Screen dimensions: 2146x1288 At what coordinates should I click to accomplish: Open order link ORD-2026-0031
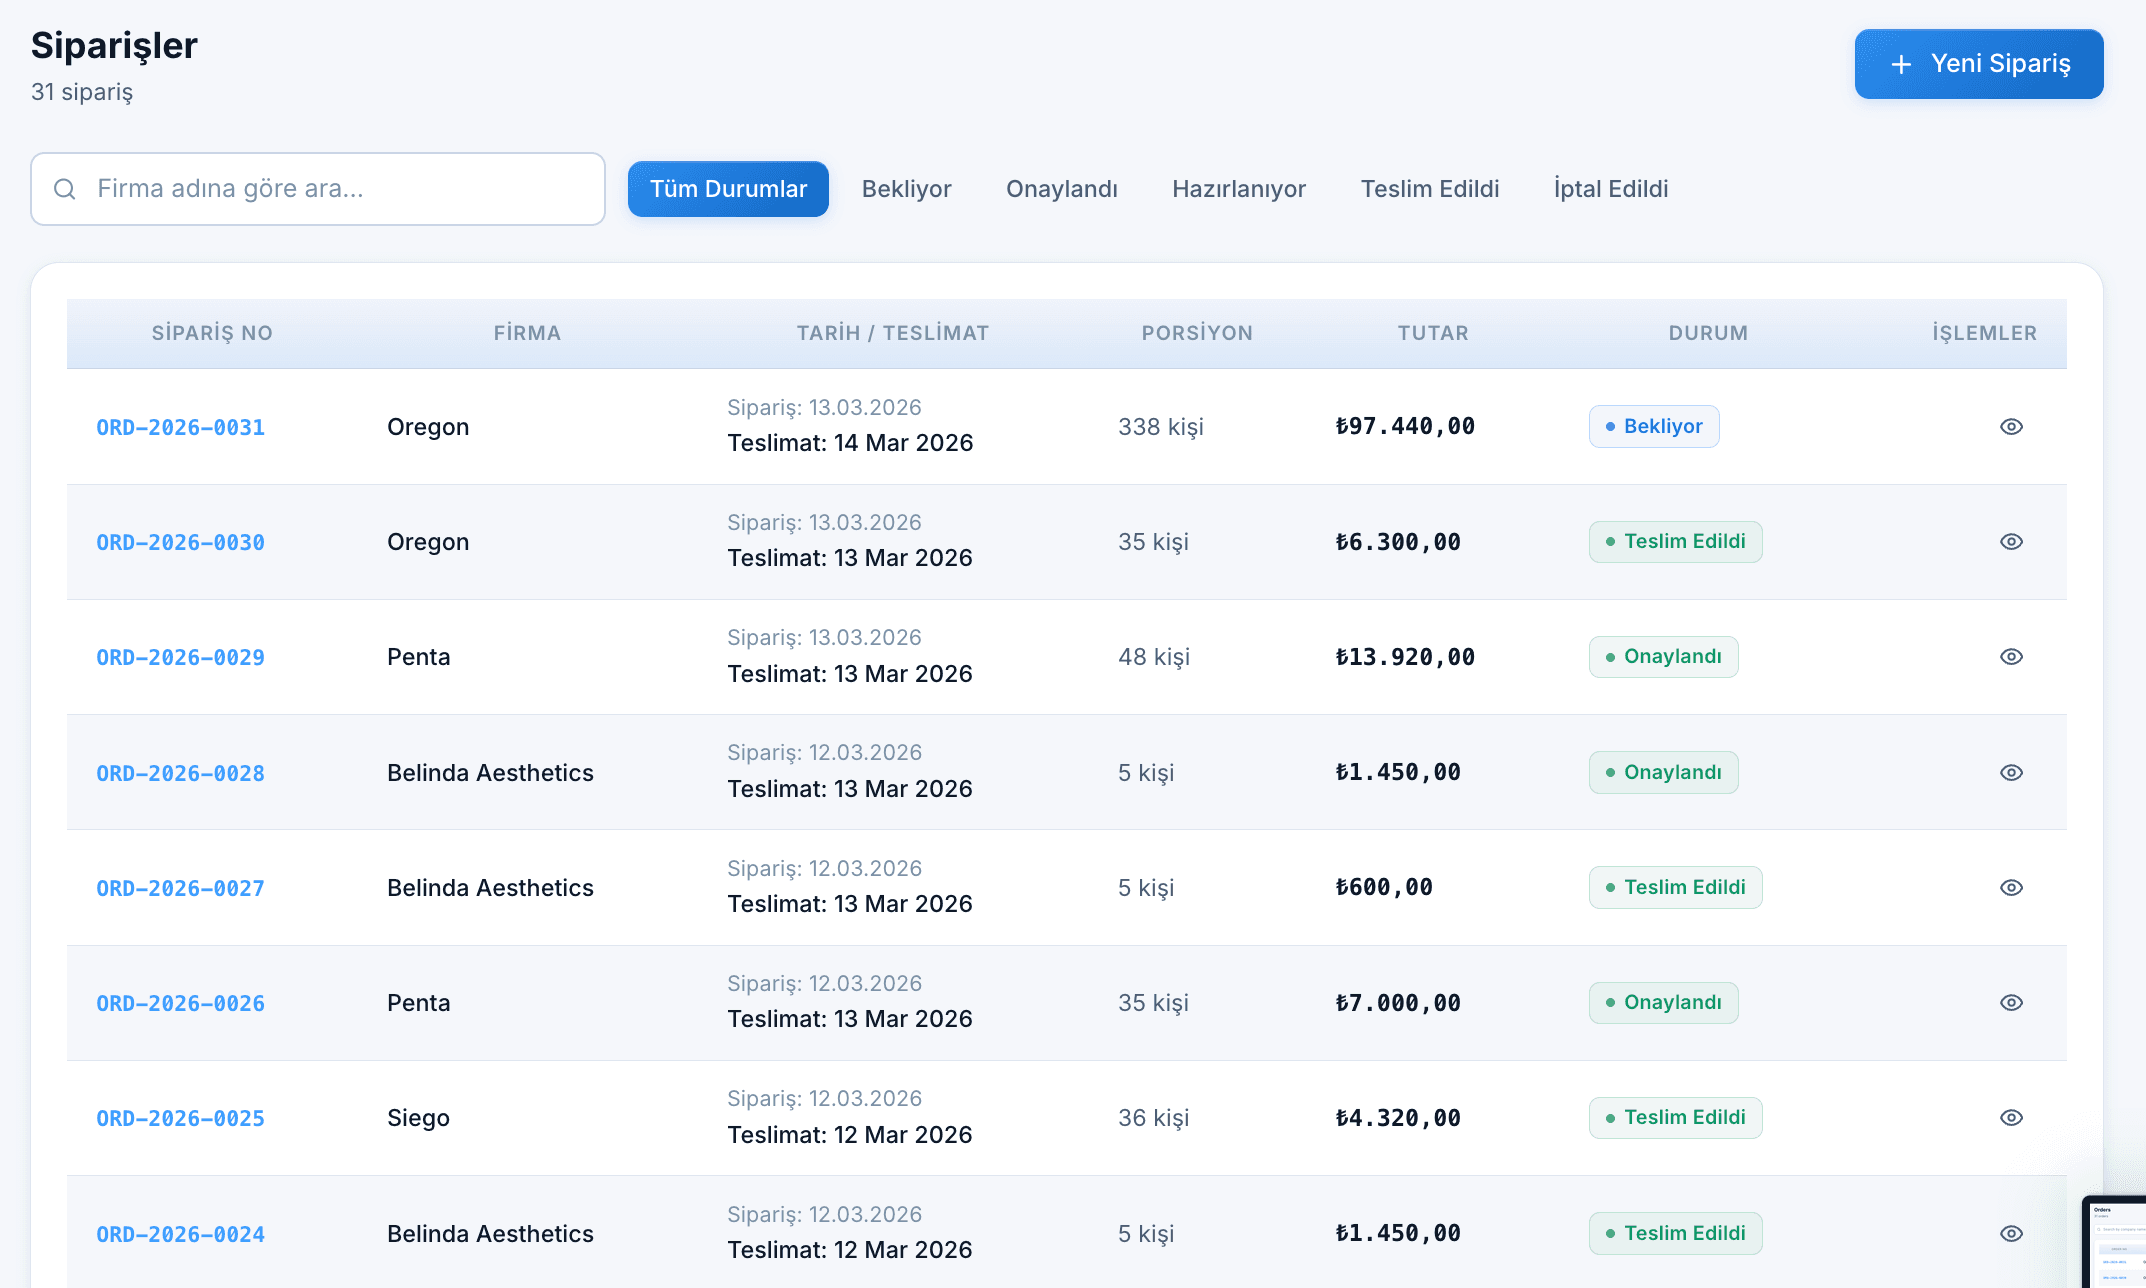[x=180, y=428]
